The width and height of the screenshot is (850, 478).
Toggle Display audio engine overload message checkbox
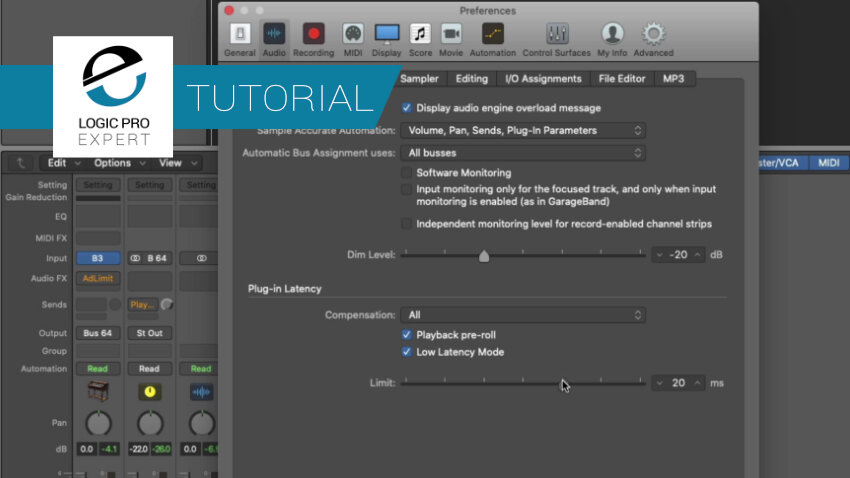point(407,108)
